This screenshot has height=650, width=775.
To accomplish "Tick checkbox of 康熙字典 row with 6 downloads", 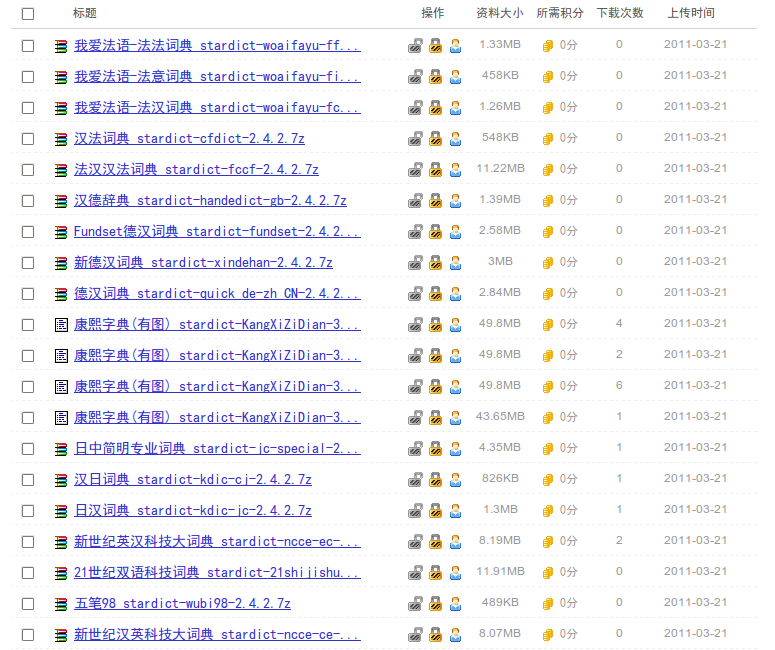I will click(28, 387).
